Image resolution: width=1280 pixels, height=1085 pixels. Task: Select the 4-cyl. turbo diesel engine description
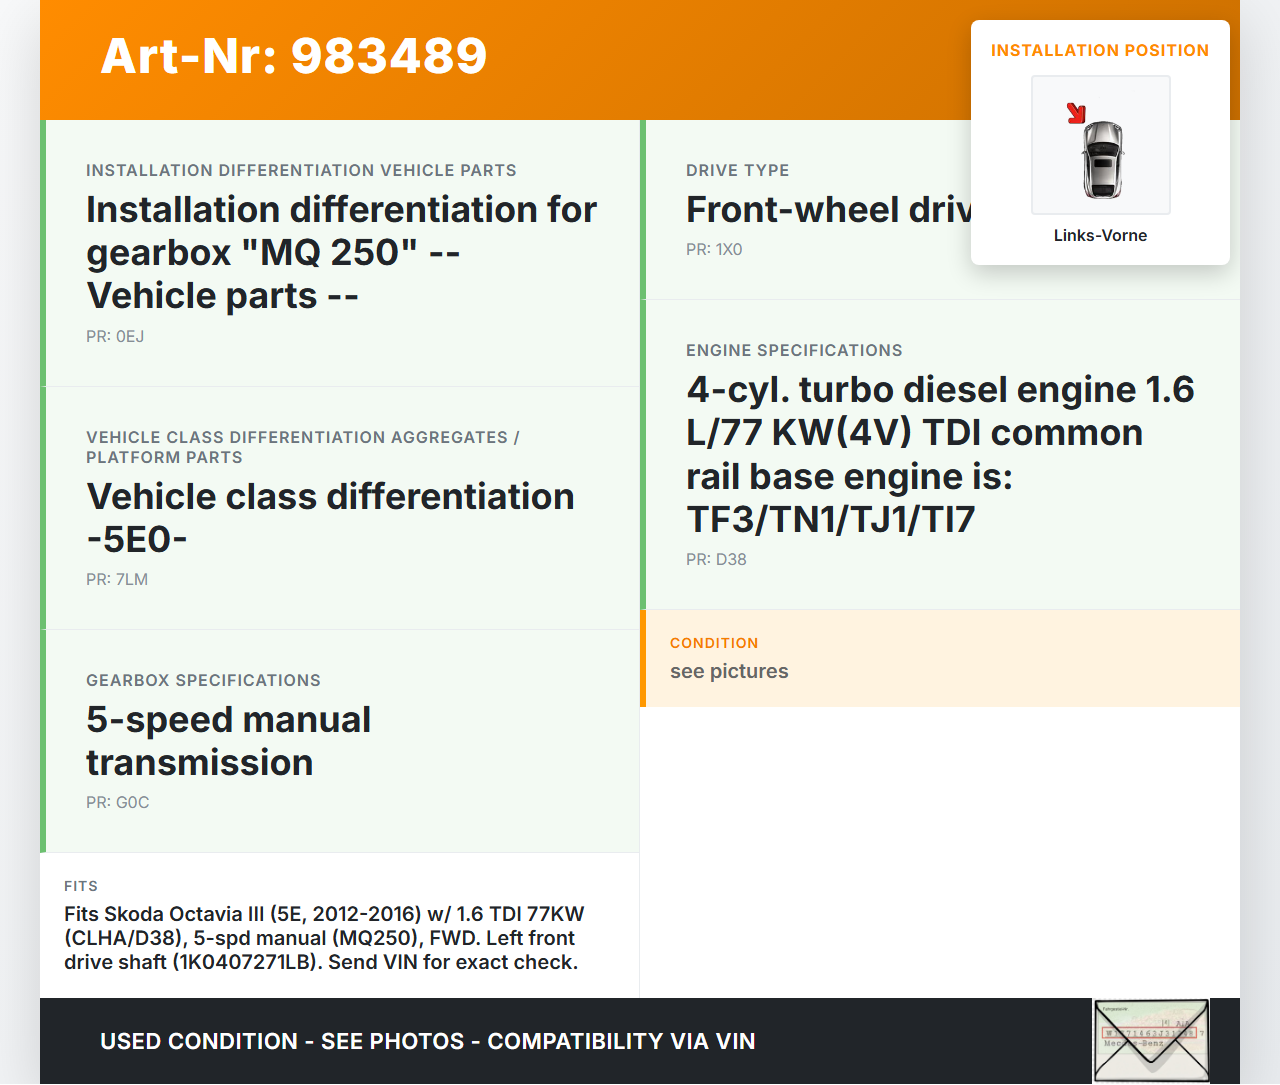coord(939,454)
